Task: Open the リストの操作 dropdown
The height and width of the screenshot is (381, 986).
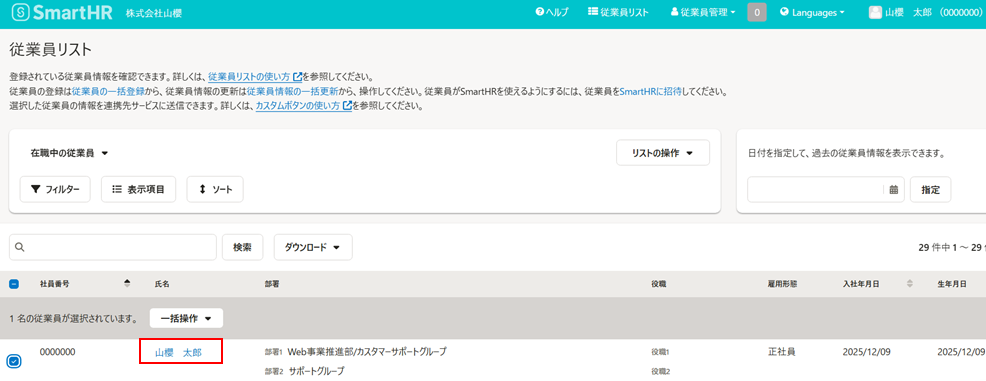Action: 663,153
